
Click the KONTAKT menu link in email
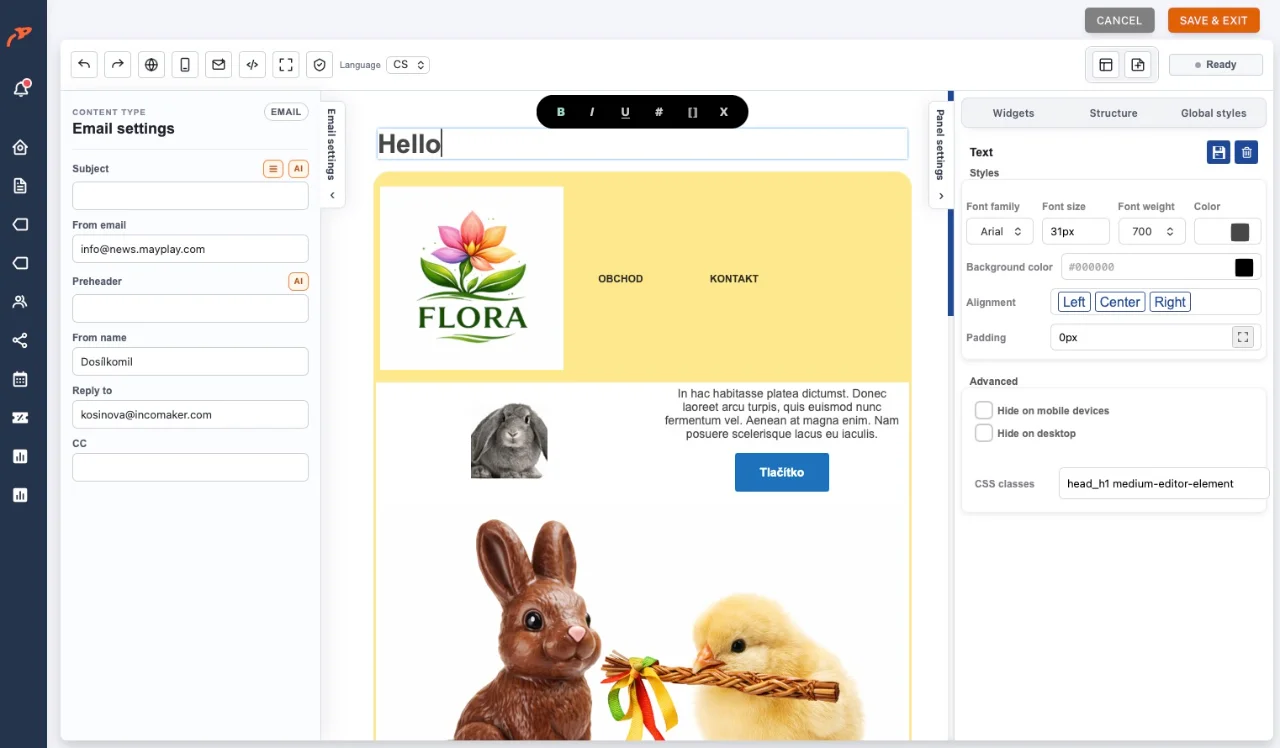734,279
